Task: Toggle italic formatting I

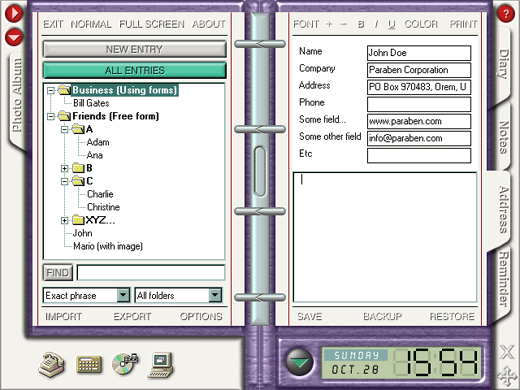Action: pos(376,24)
